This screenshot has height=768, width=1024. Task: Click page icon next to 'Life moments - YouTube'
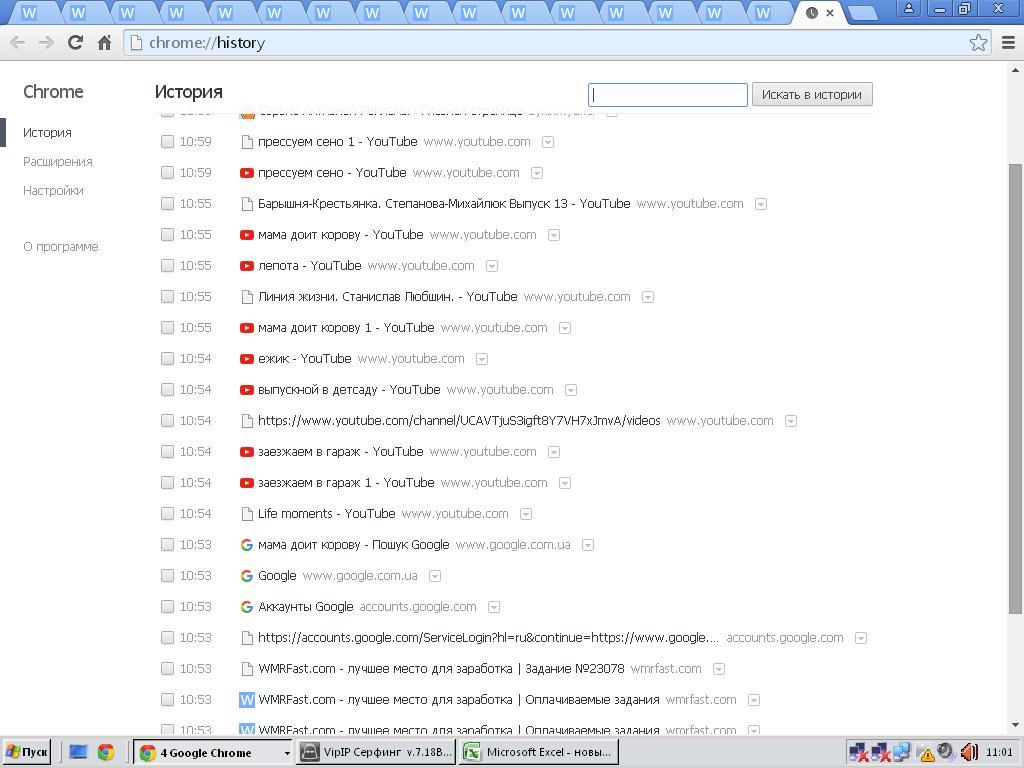click(247, 514)
